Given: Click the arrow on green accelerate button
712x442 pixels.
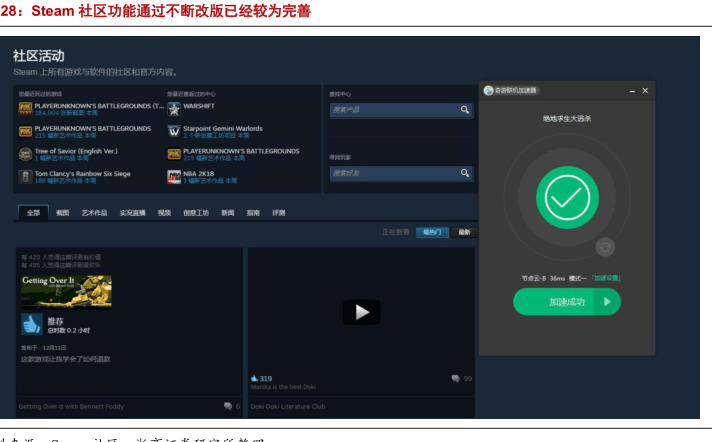Looking at the screenshot, I should click(607, 302).
